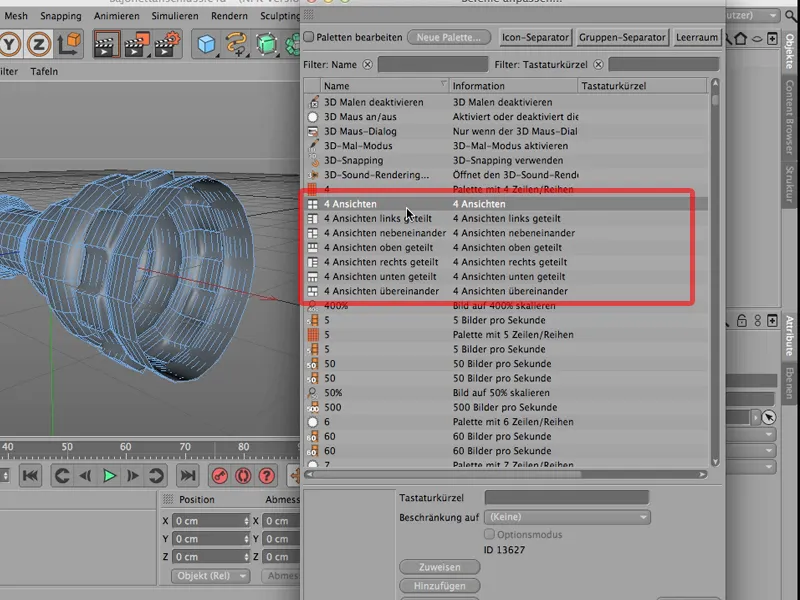Select the 50% Bild skalieren row

[x=506, y=393]
